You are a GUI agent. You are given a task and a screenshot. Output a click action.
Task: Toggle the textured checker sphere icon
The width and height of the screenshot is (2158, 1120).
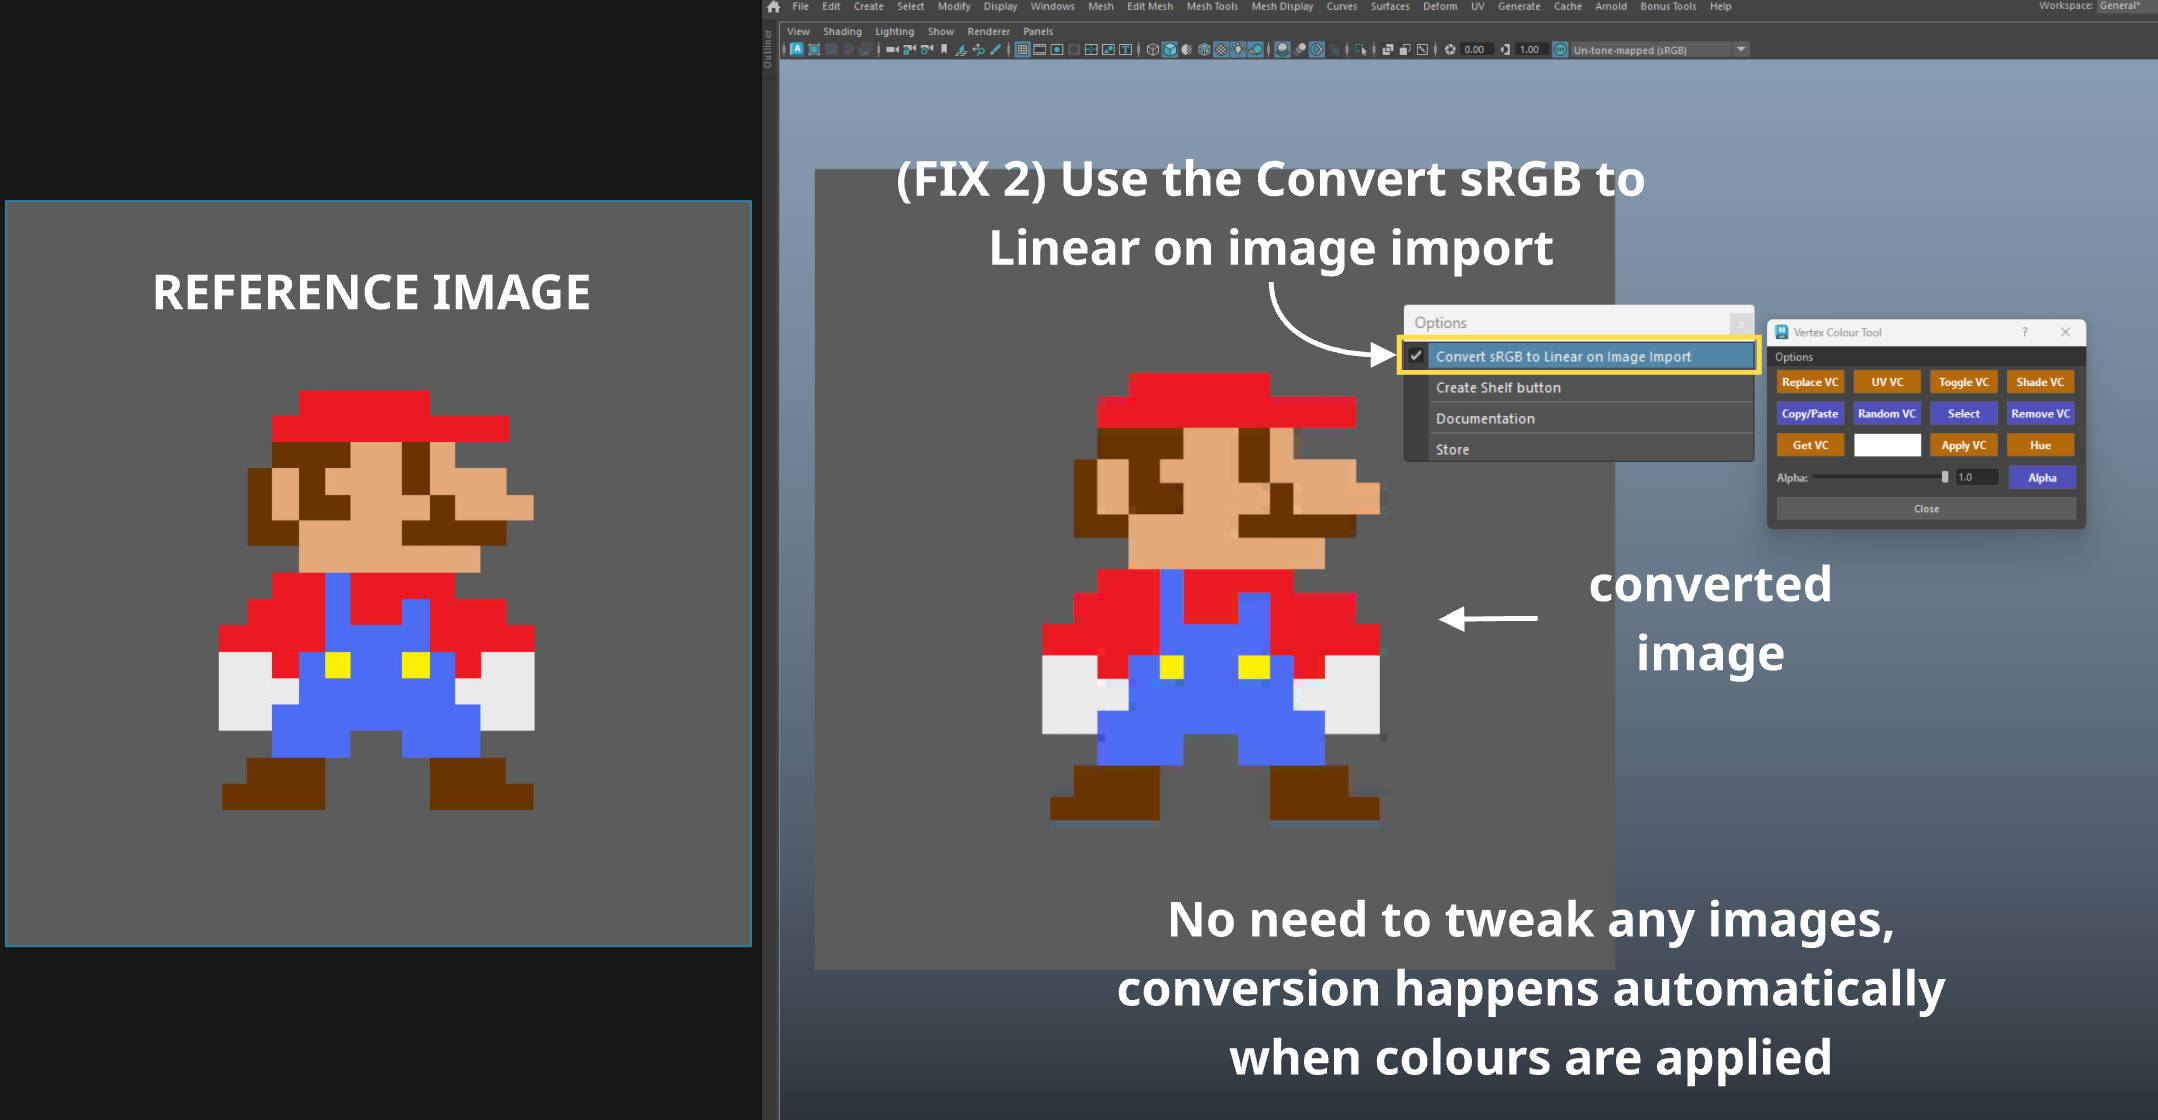tap(1221, 50)
